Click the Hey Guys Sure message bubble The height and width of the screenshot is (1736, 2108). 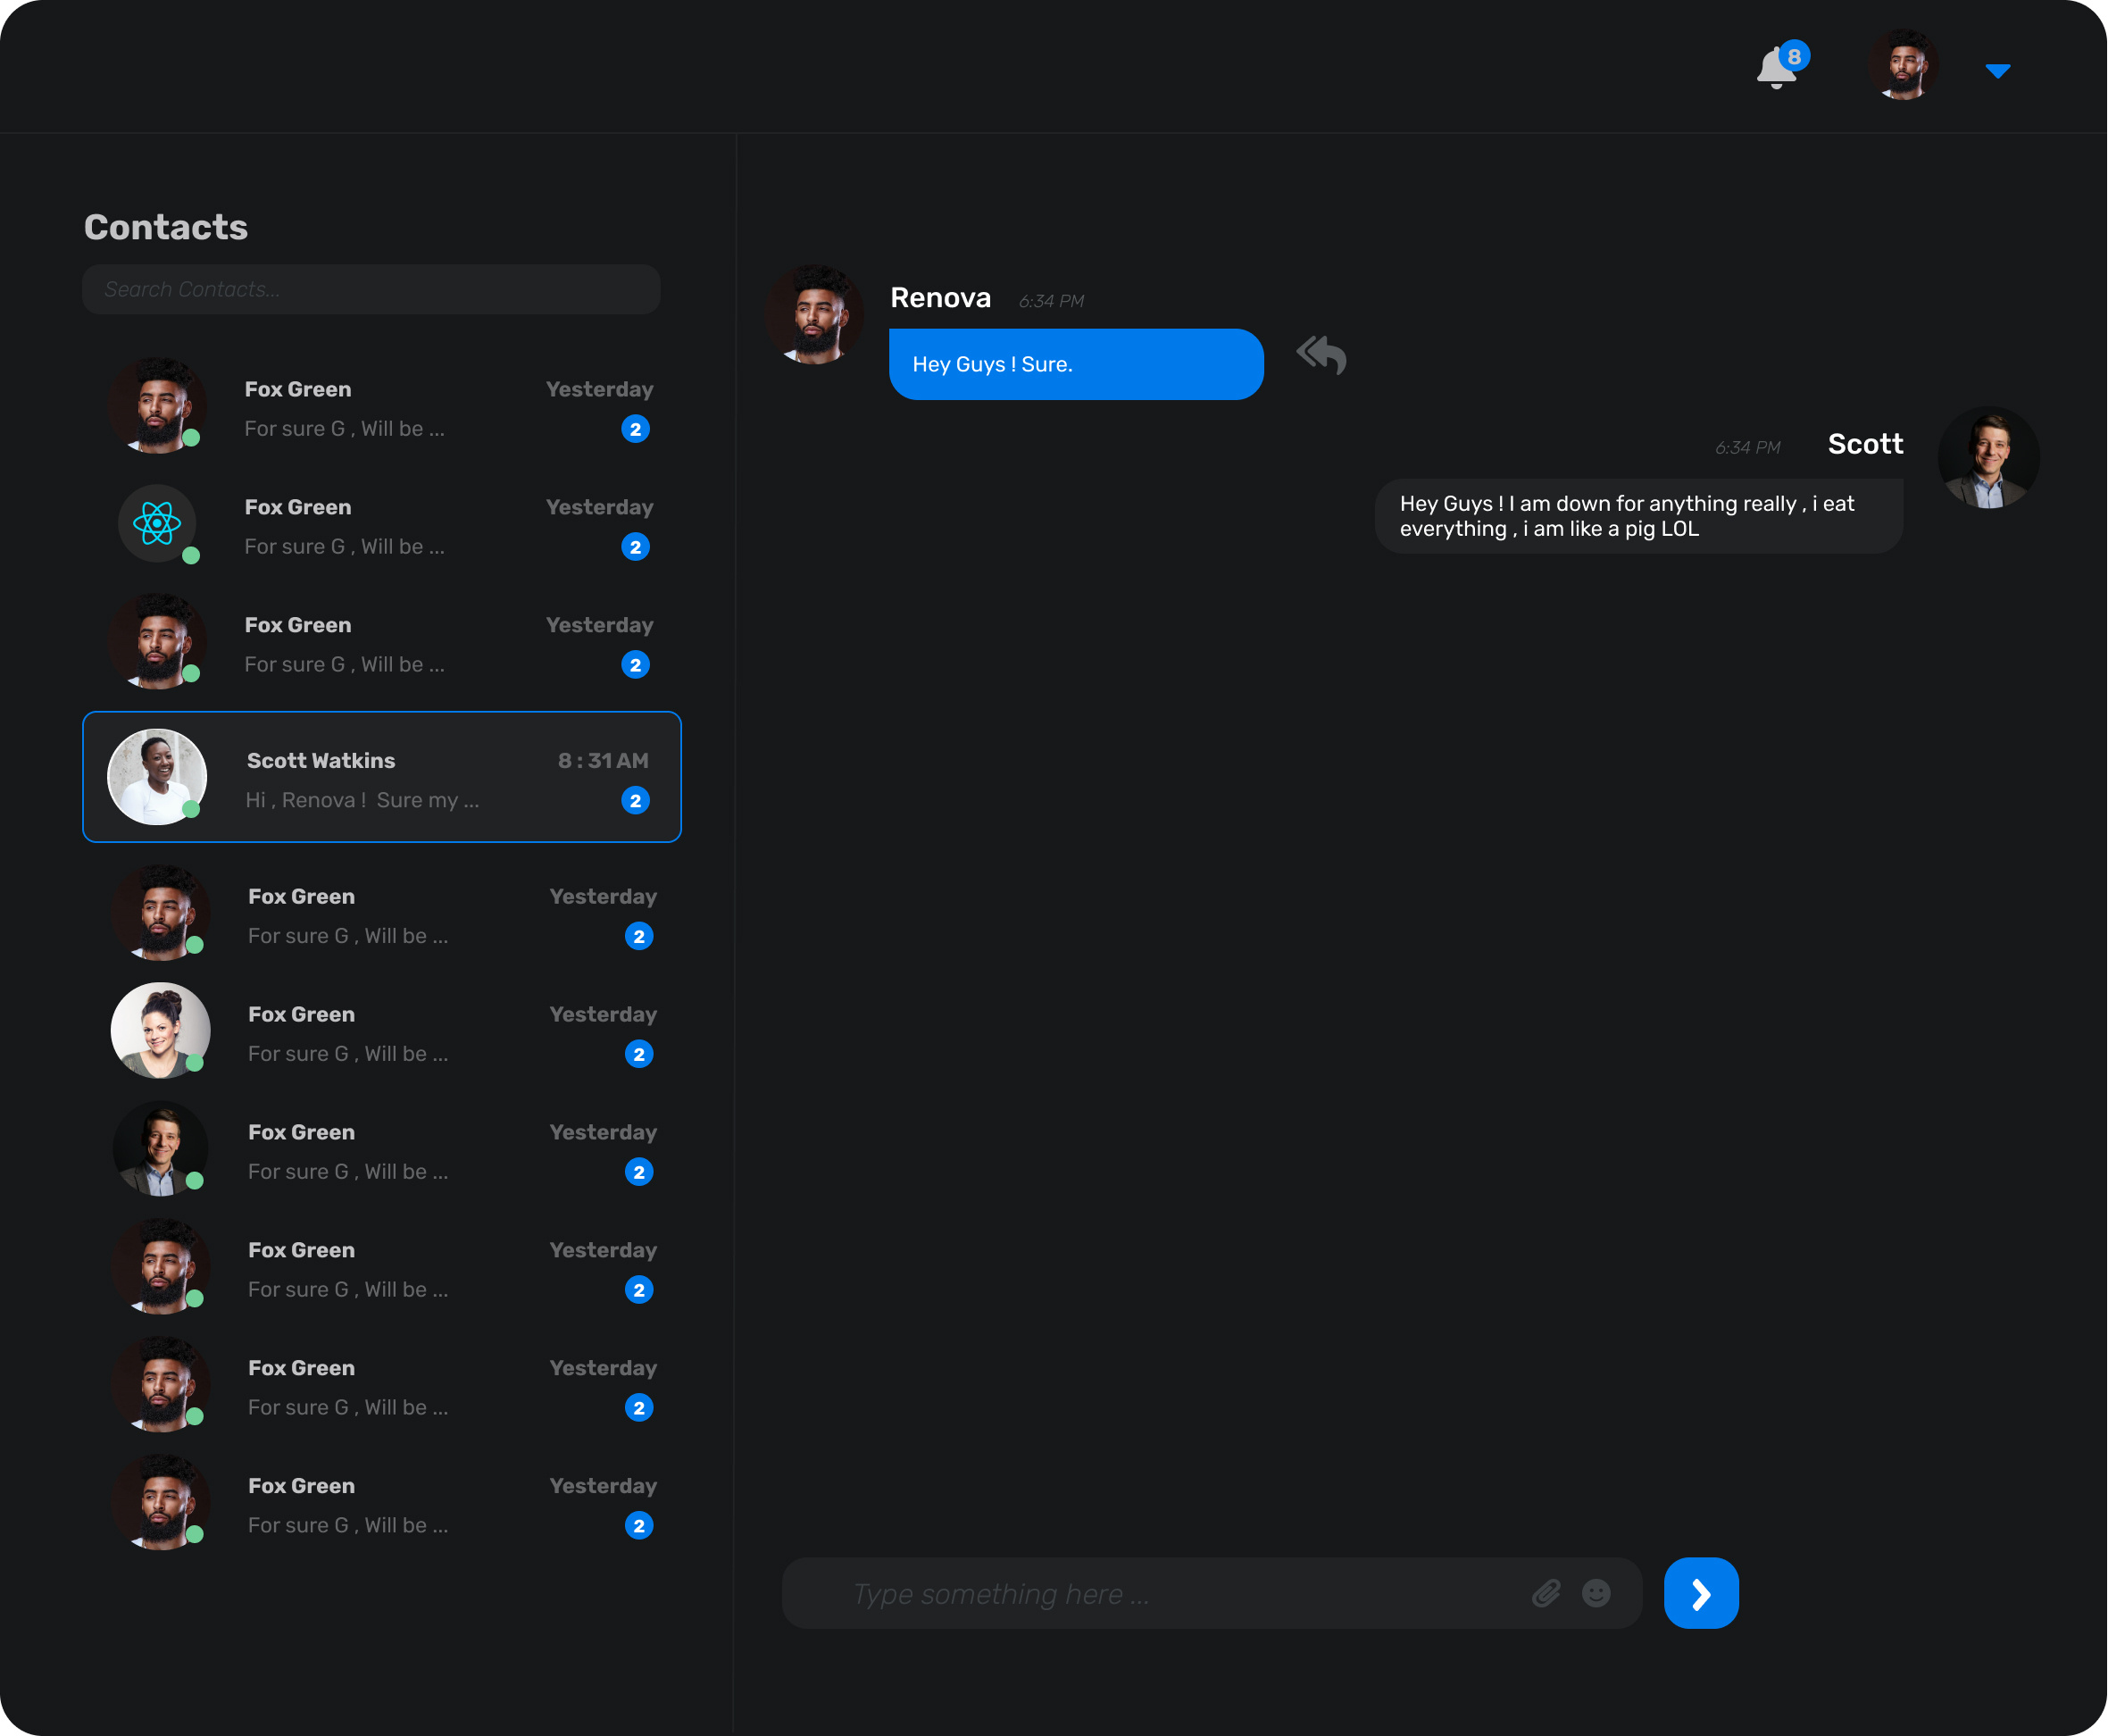1075,364
